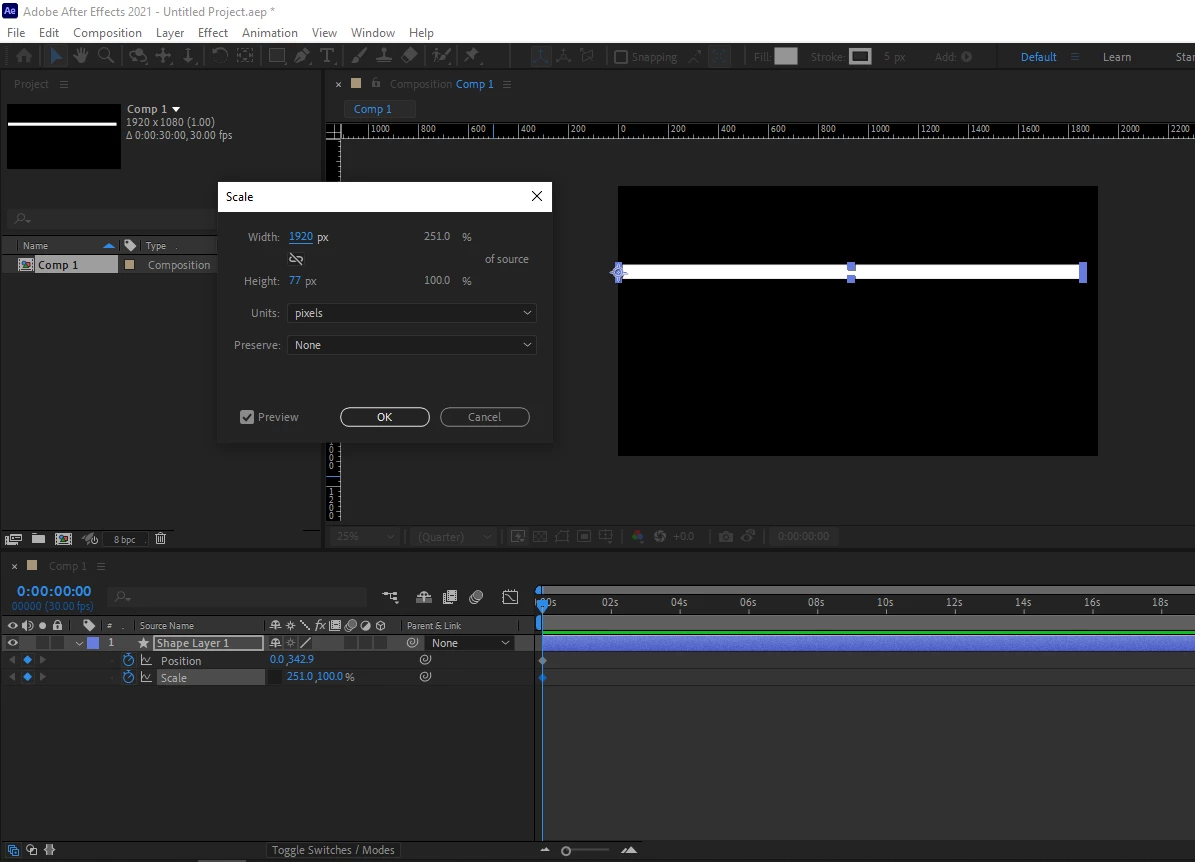Click the timeline zoom slider knob
1195x862 pixels.
click(565, 851)
